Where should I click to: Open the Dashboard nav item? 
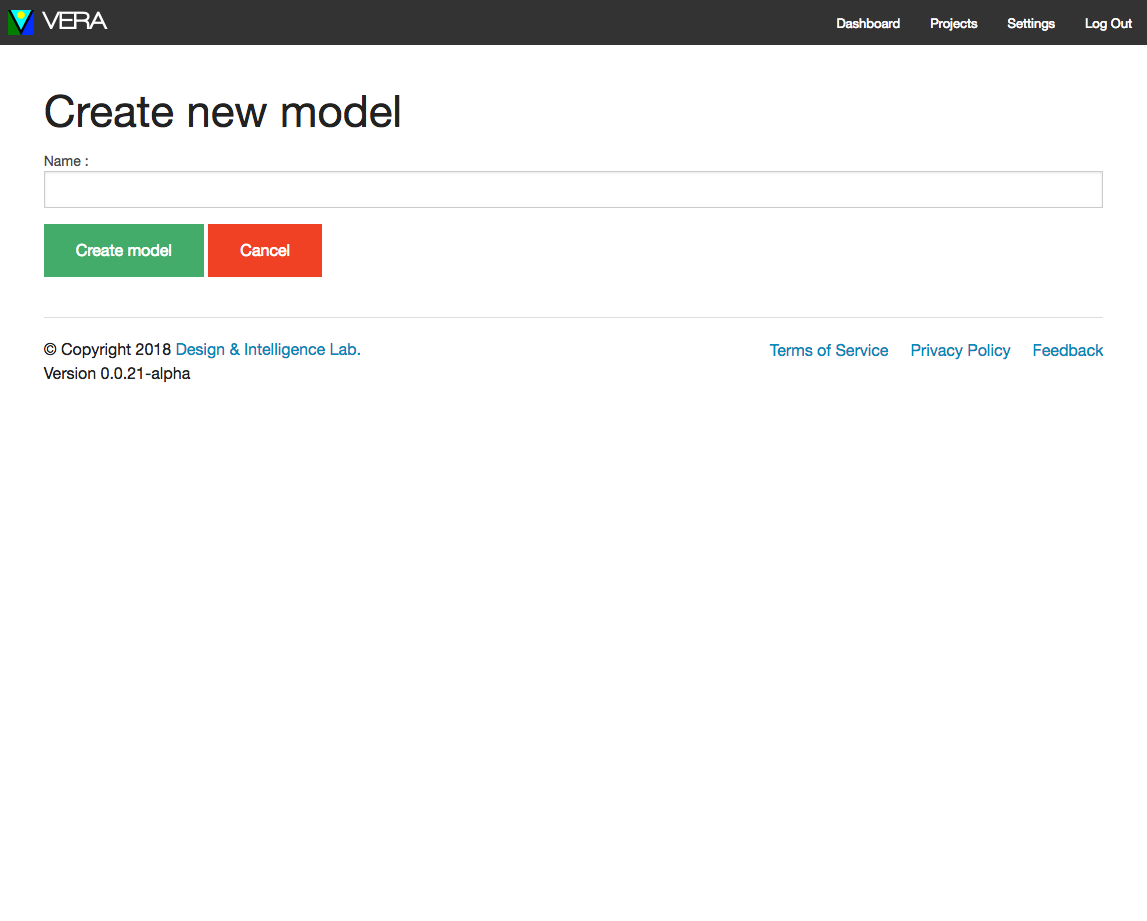(868, 23)
